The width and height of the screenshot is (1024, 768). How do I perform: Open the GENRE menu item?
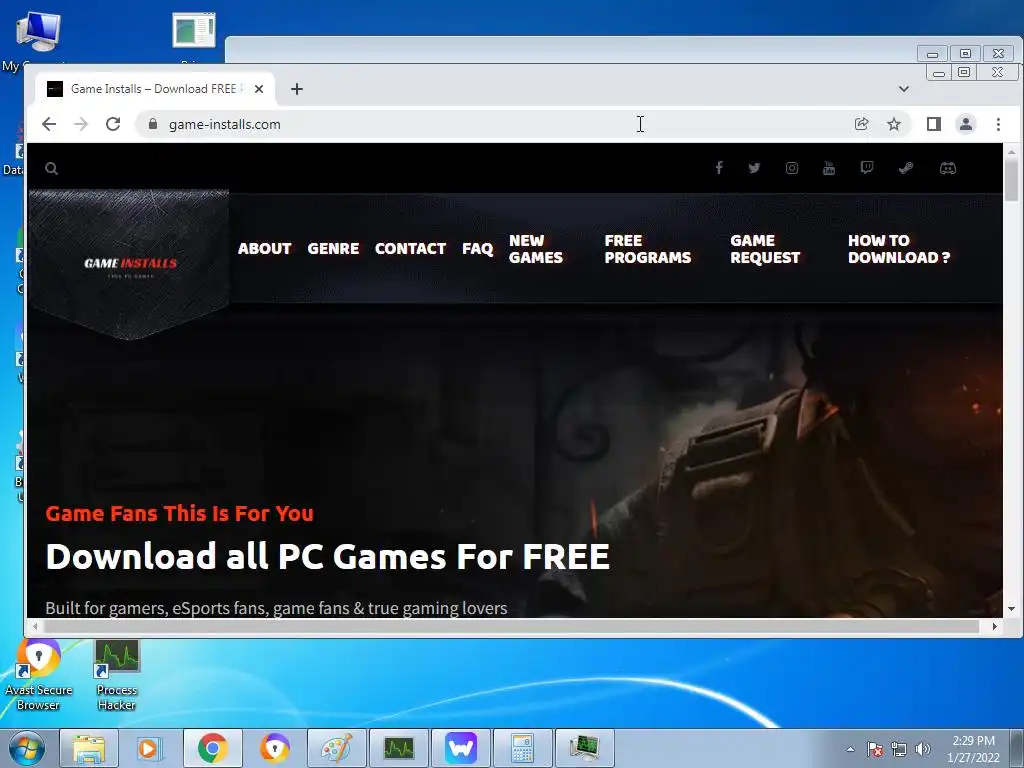(x=333, y=249)
